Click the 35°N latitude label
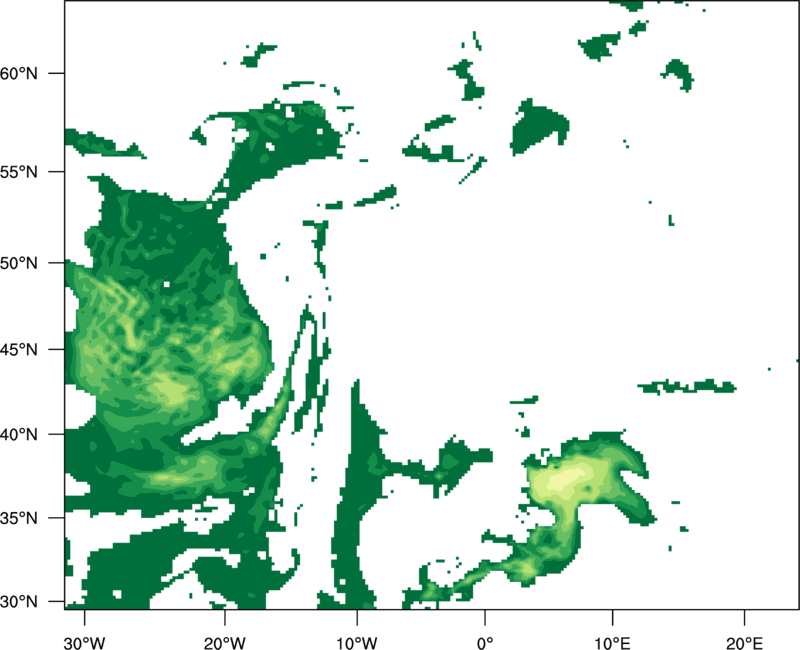This screenshot has height=650, width=800. coord(19,518)
